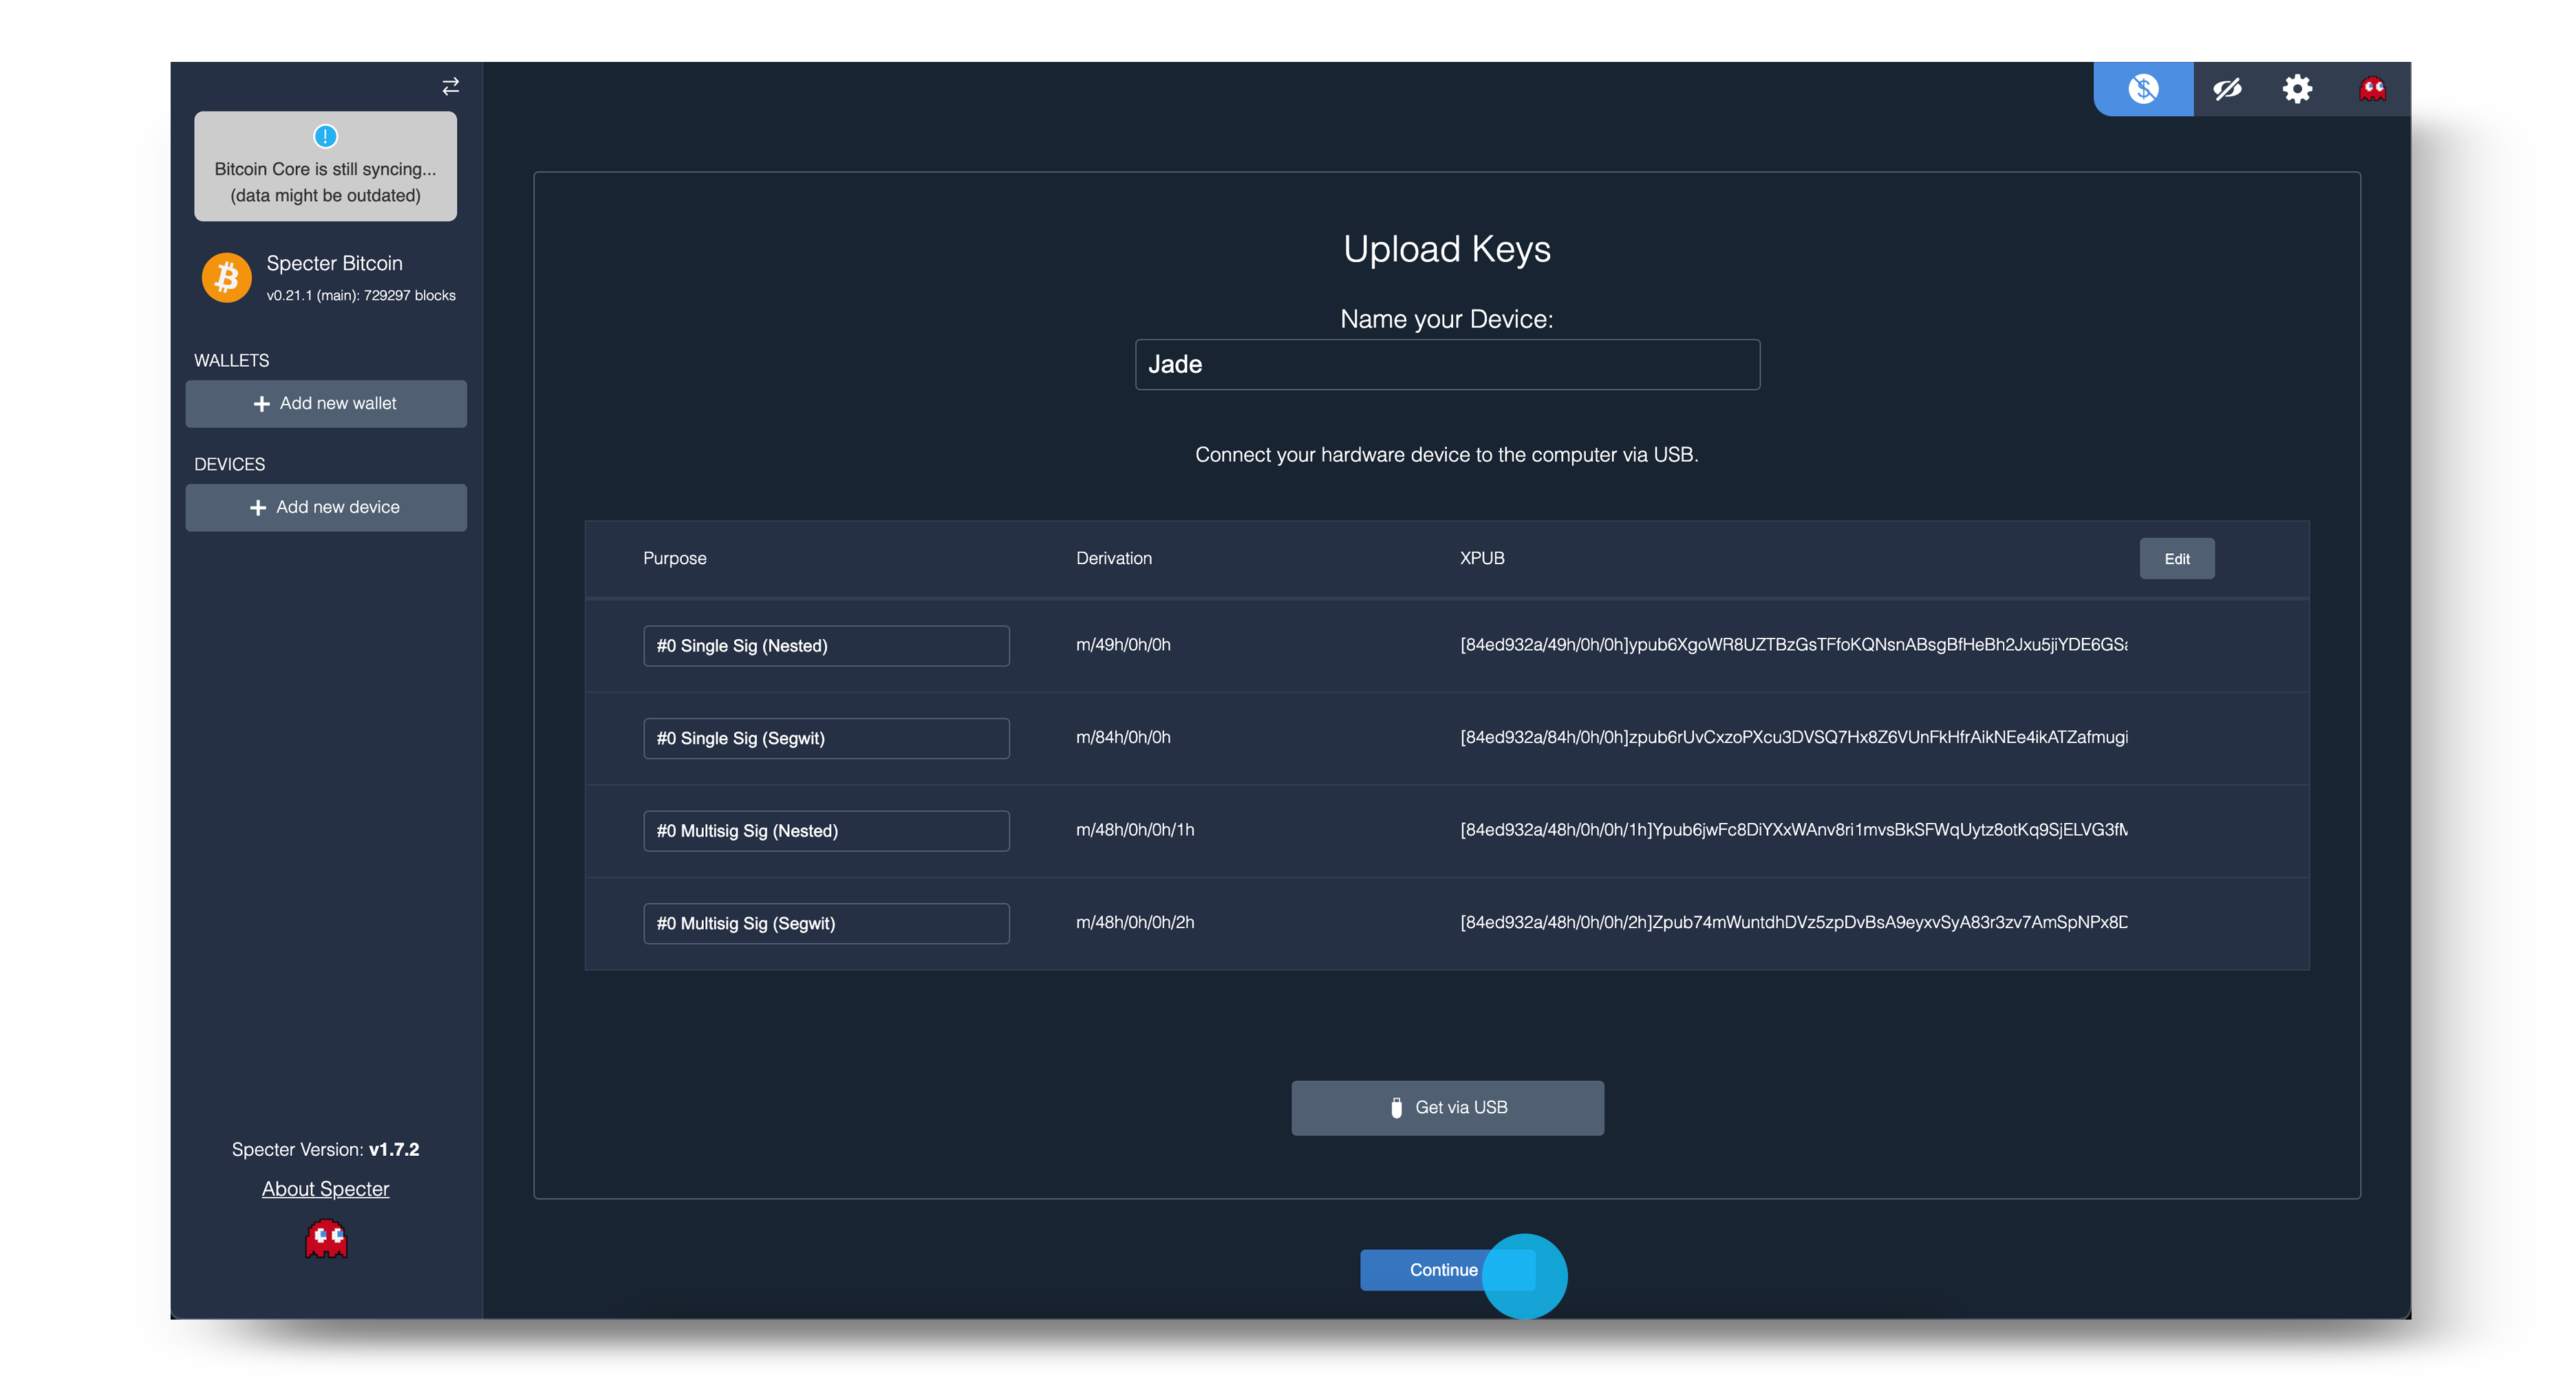
Task: Click the USB icon in Get via USB
Action: (1396, 1107)
